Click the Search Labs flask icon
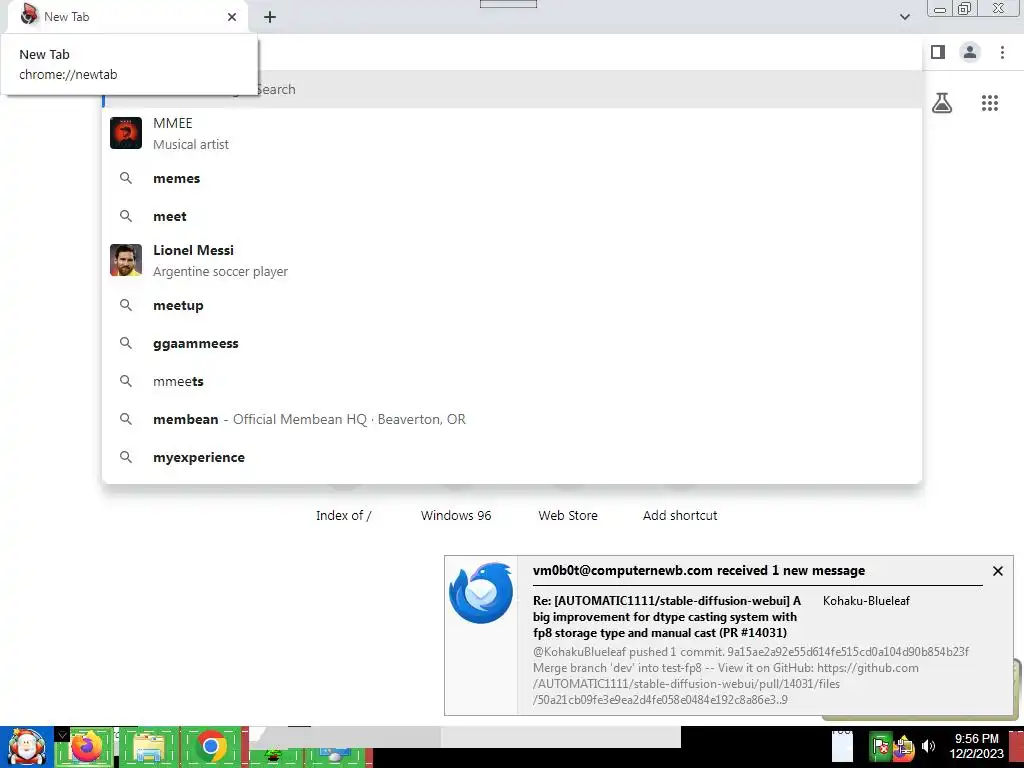Image resolution: width=1024 pixels, height=768 pixels. click(x=942, y=103)
